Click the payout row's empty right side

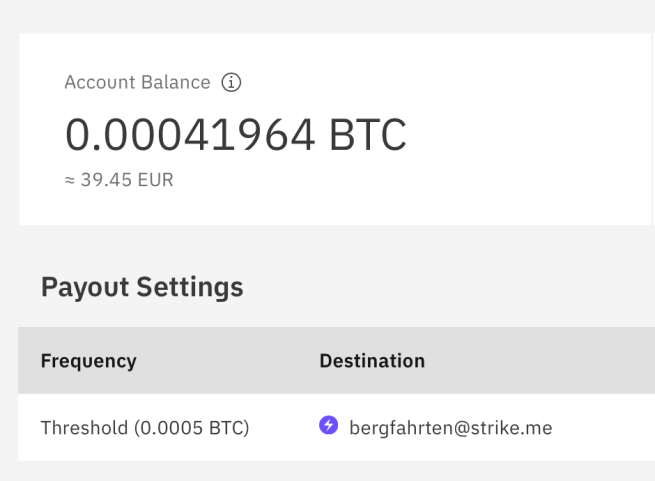610,428
